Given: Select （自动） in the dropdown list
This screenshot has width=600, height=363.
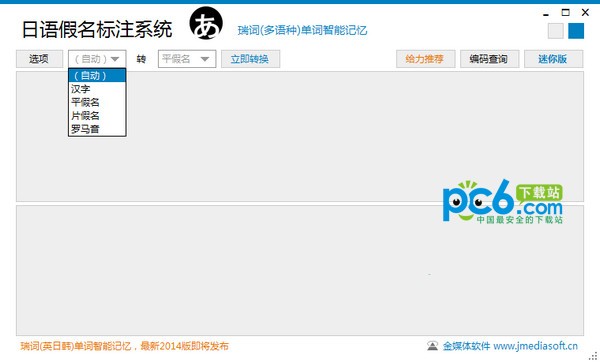Looking at the screenshot, I should 97,76.
